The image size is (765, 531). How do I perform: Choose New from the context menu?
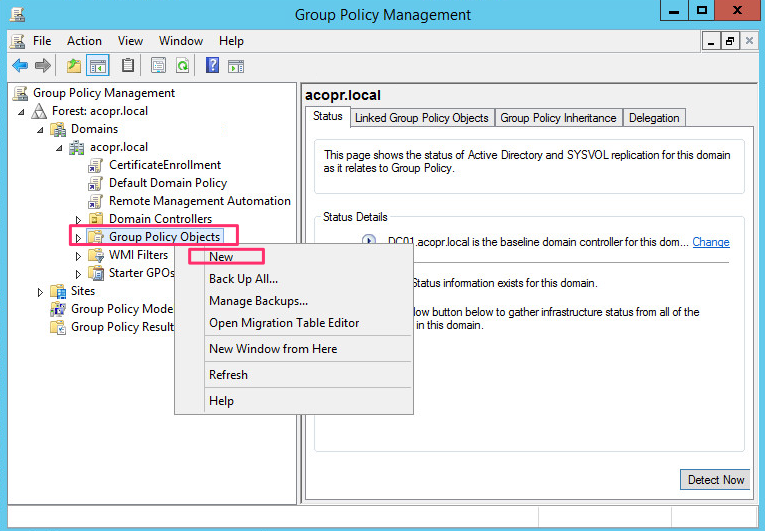click(x=294, y=257)
